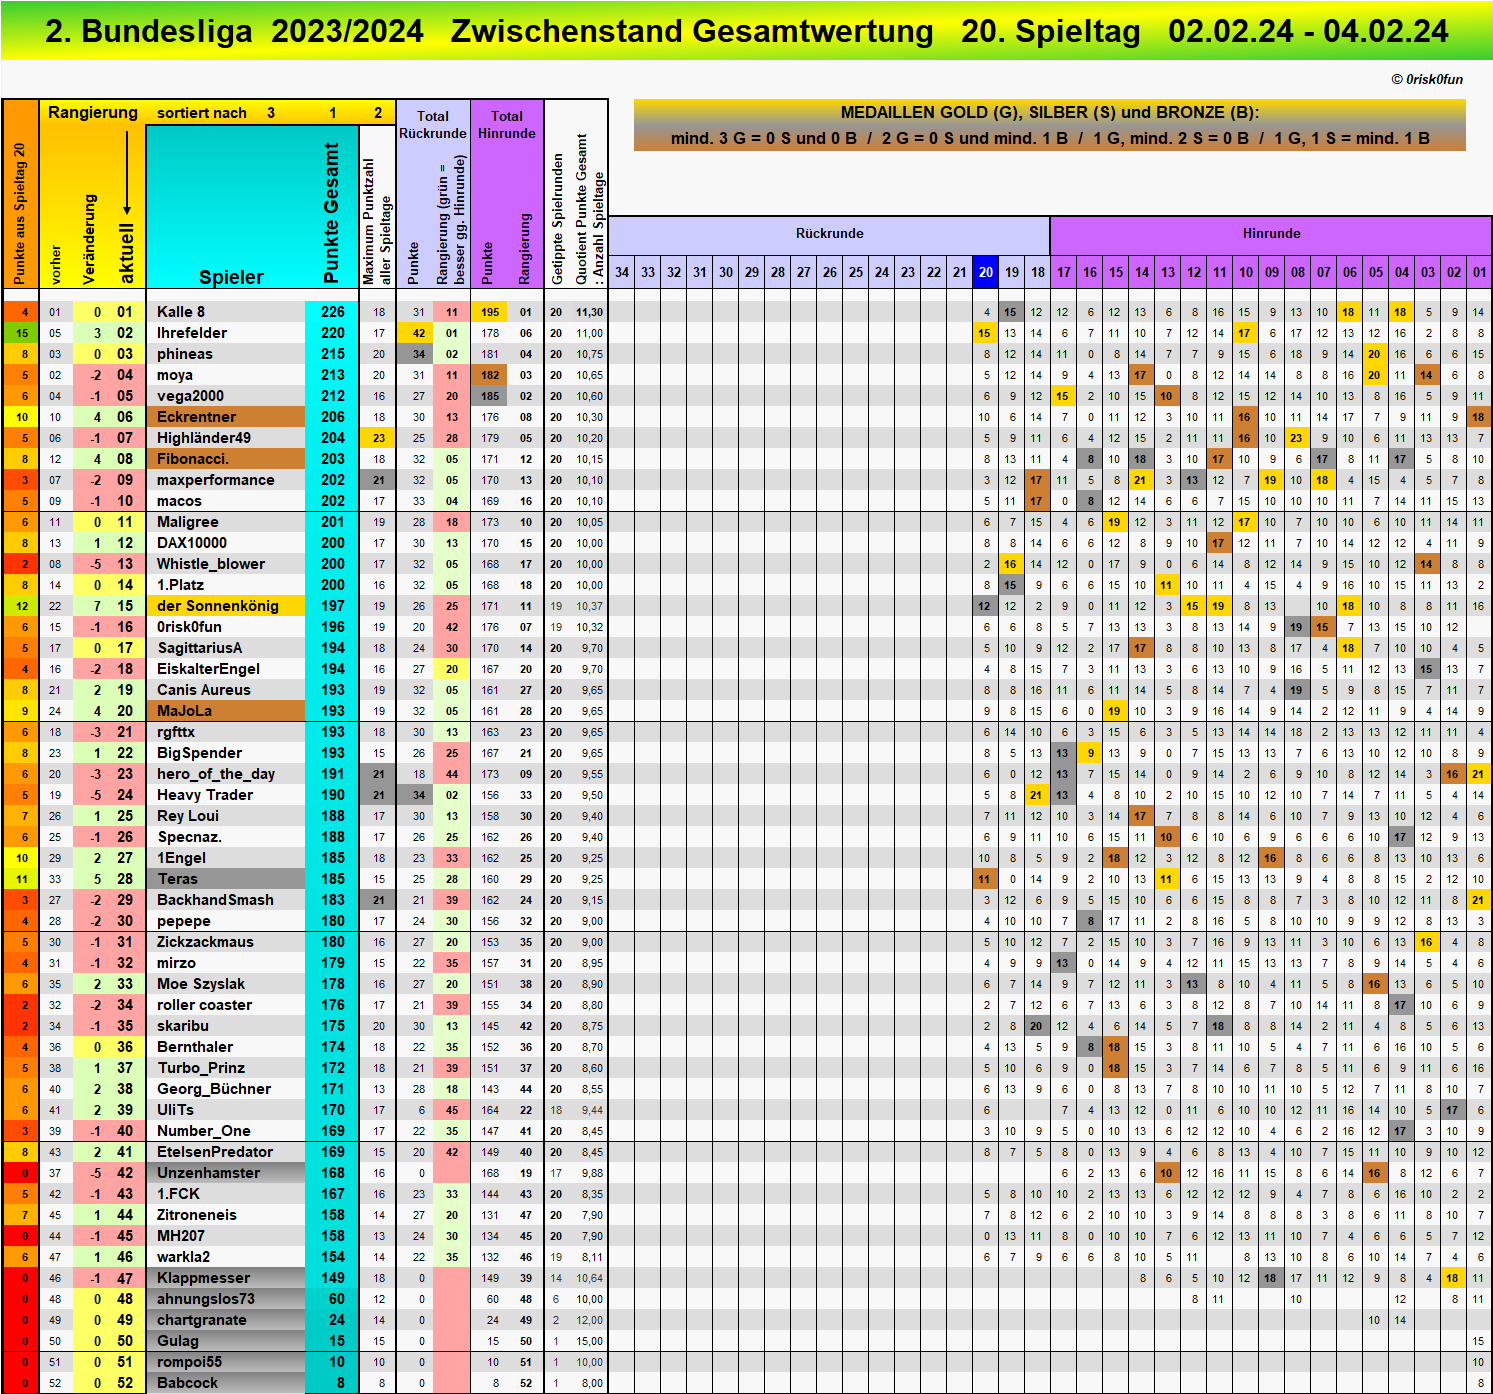Click the 0risk0fun copyright text
The height and width of the screenshot is (1394, 1493).
point(1427,79)
